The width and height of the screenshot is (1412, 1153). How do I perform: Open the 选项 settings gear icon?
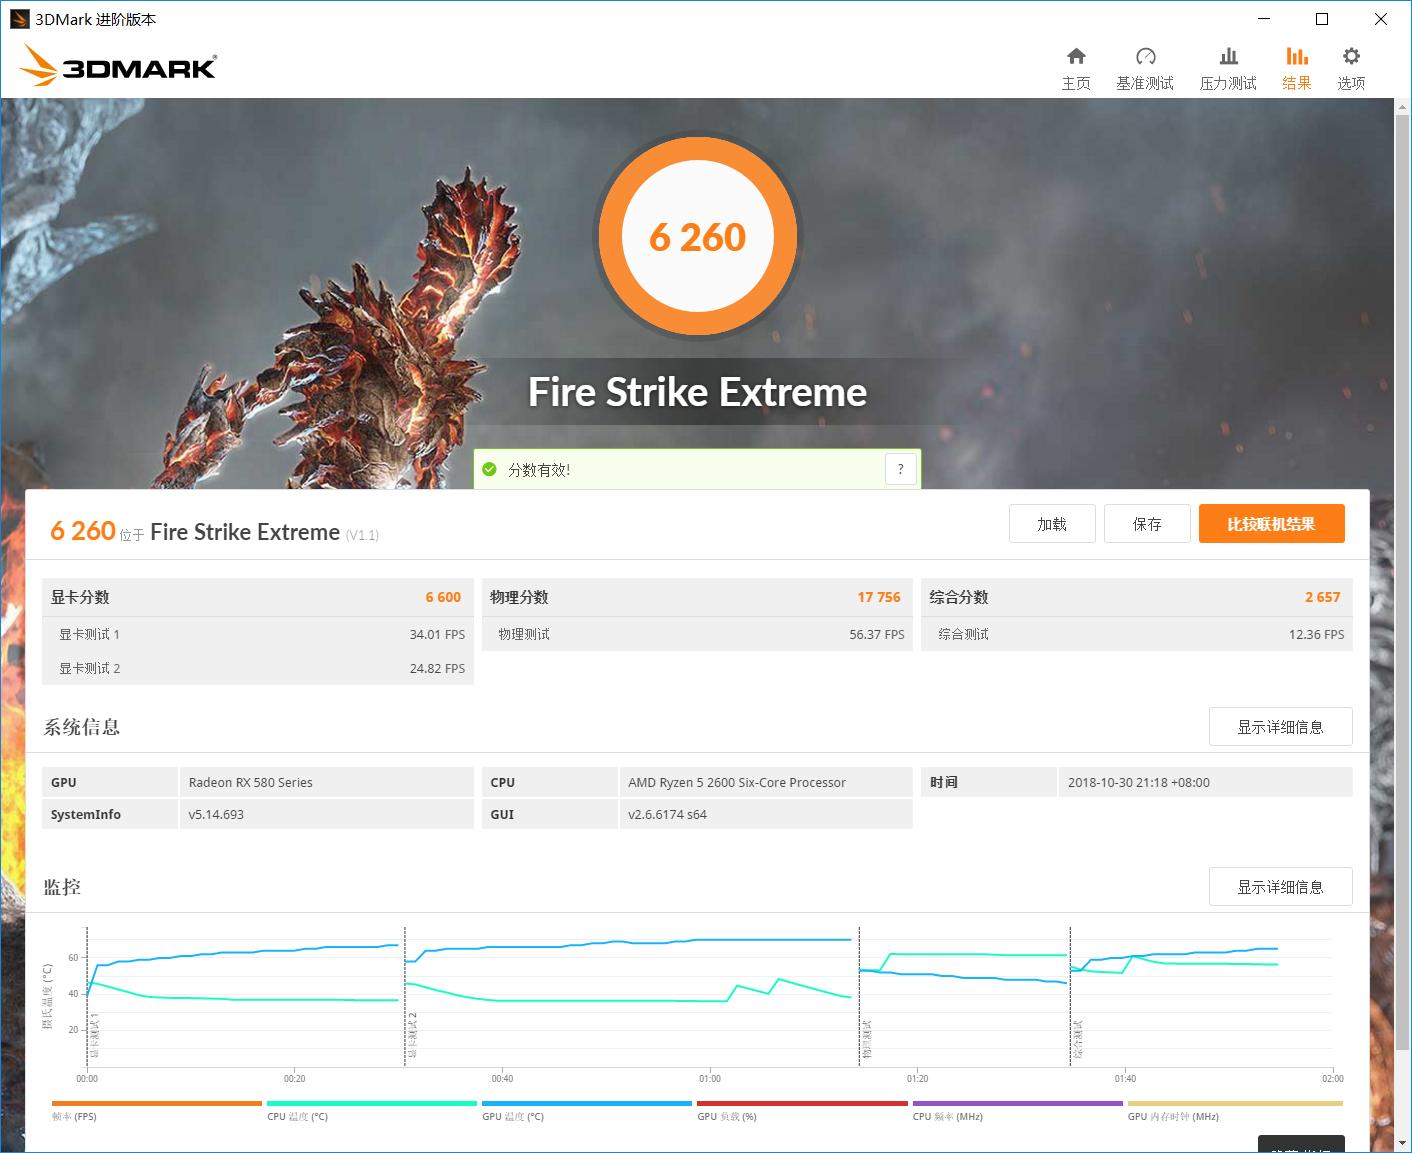(x=1350, y=65)
